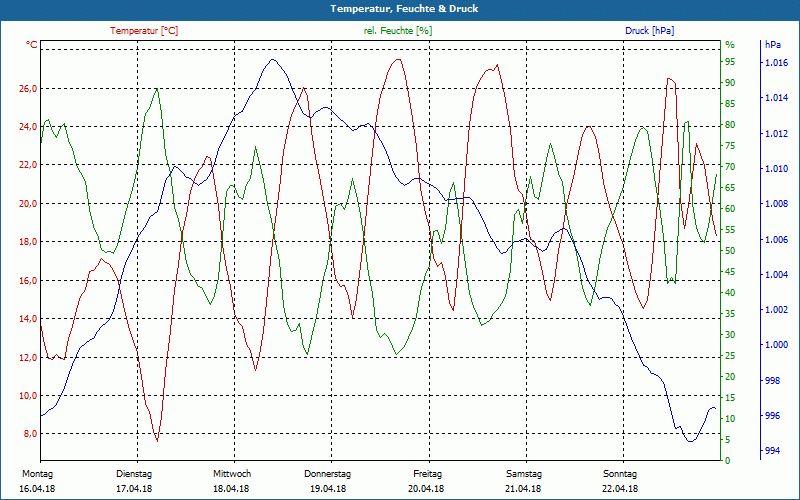Select the red 'Temperatur [°C]' legend label
This screenshot has height=500, width=800.
tap(144, 31)
